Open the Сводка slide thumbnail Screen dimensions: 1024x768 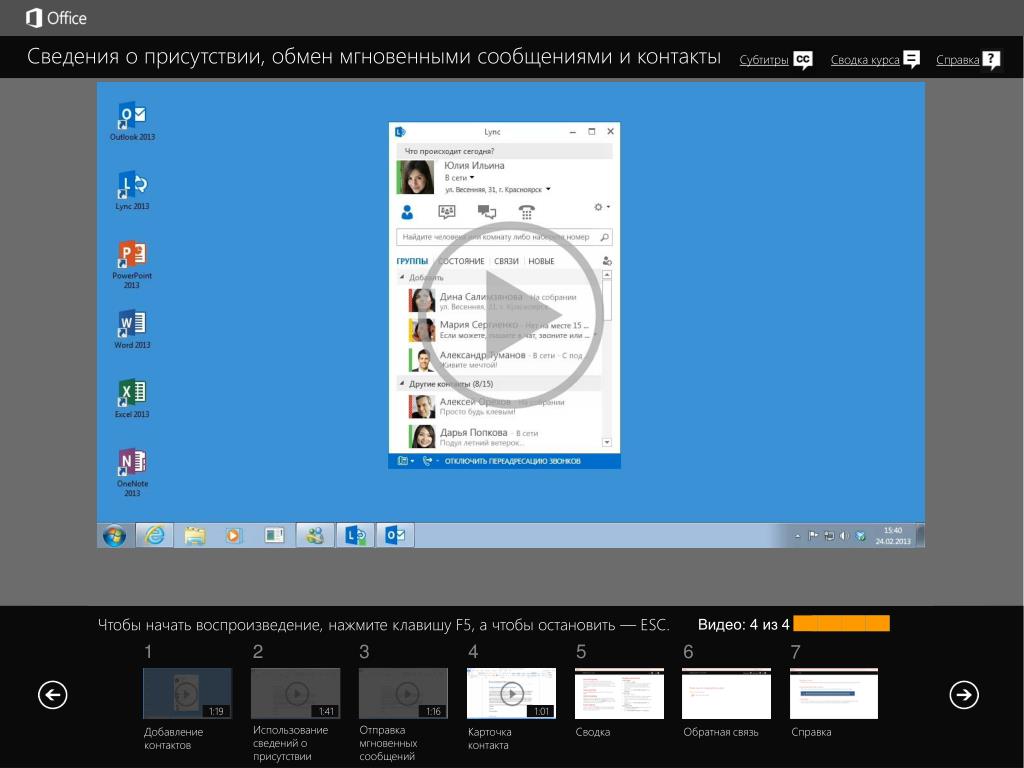coord(619,693)
